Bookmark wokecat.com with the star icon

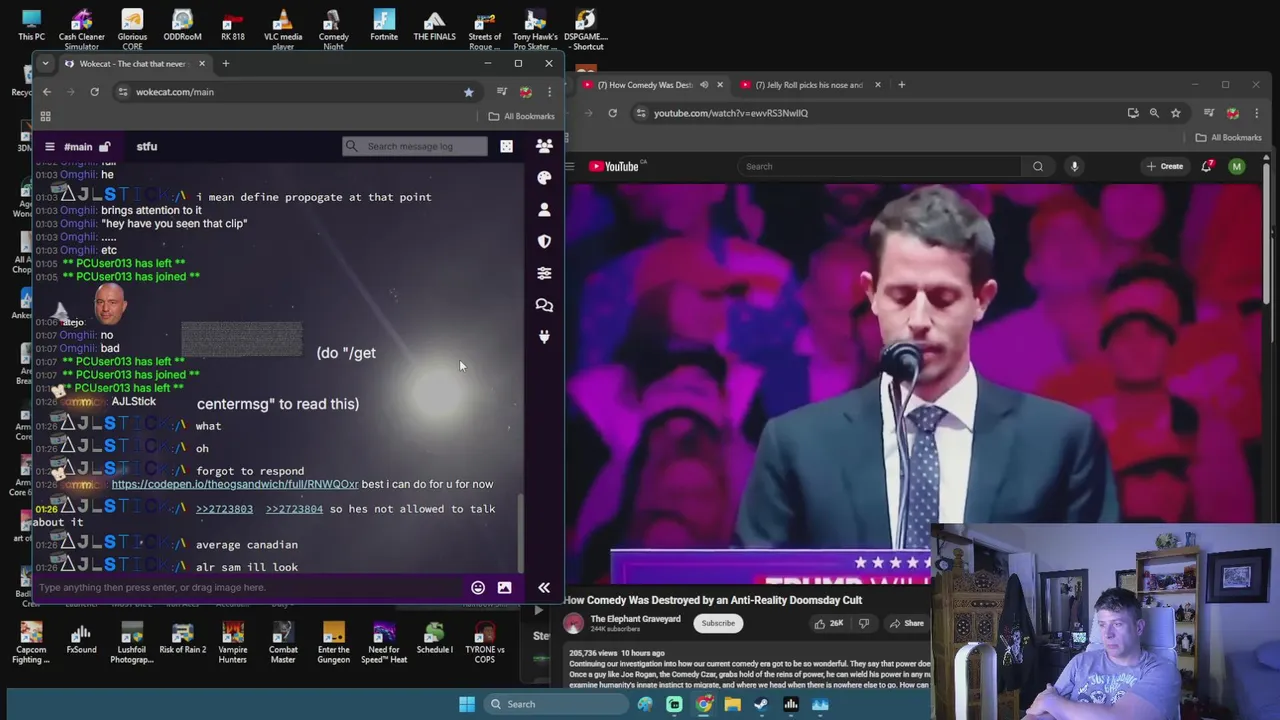pyautogui.click(x=468, y=92)
